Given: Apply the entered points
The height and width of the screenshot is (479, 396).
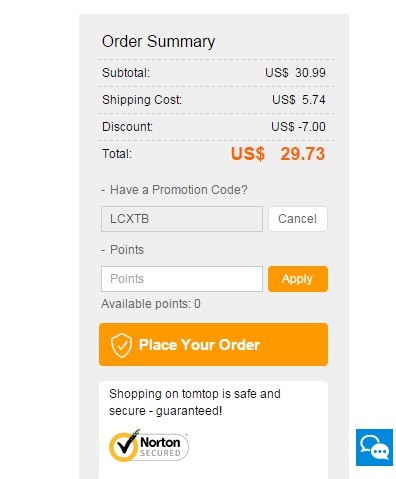Looking at the screenshot, I should [x=298, y=279].
